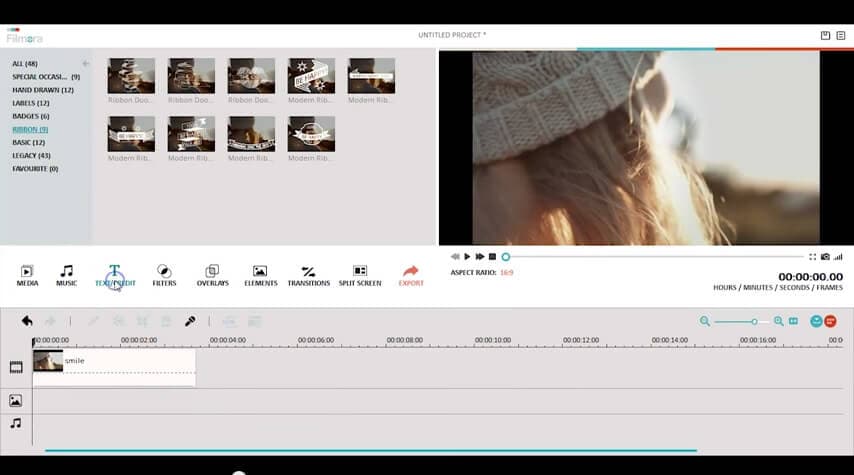Collapse the category sidebar arrow

(x=86, y=64)
